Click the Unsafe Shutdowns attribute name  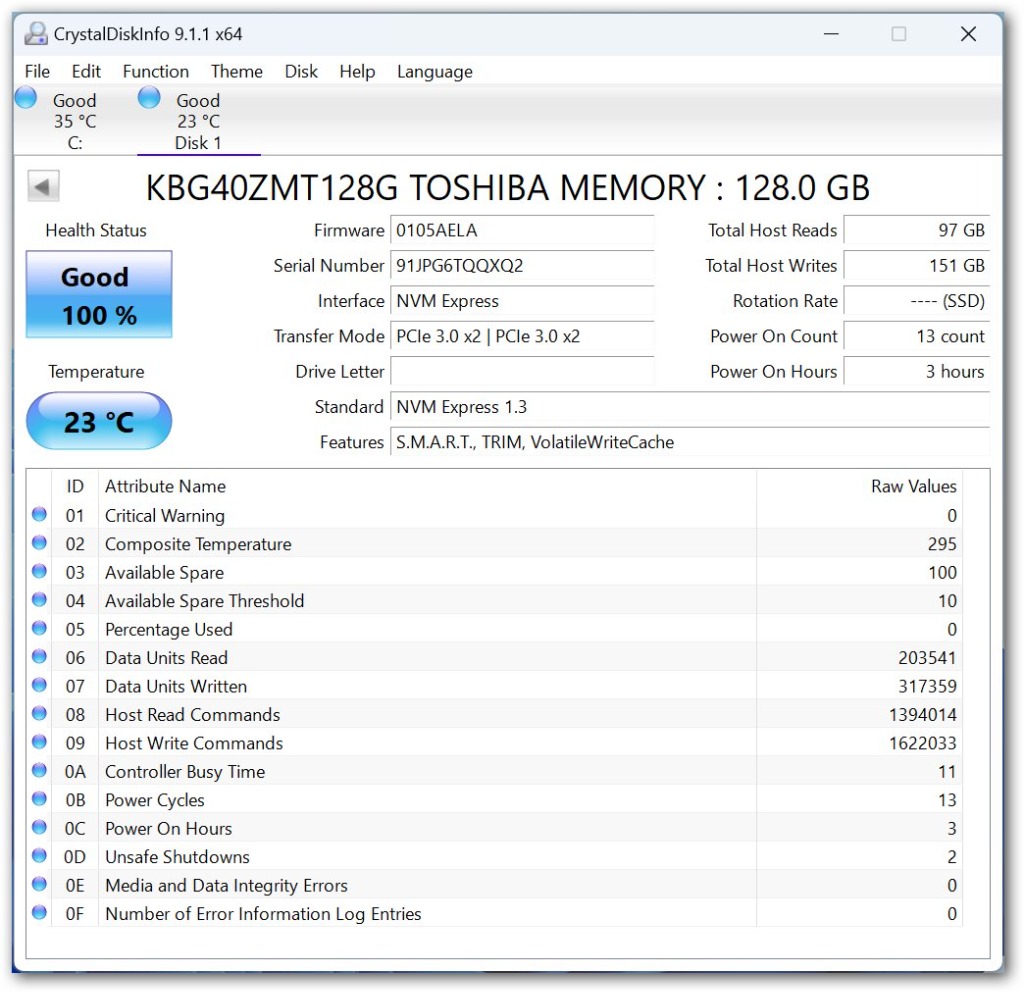[x=178, y=857]
